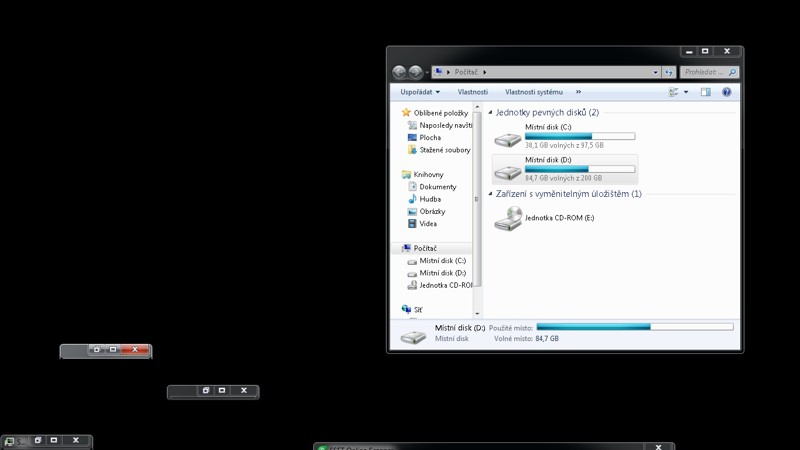Open Místní disk (C:) drive icon
Viewport: 800px width, 450px height.
tap(508, 138)
